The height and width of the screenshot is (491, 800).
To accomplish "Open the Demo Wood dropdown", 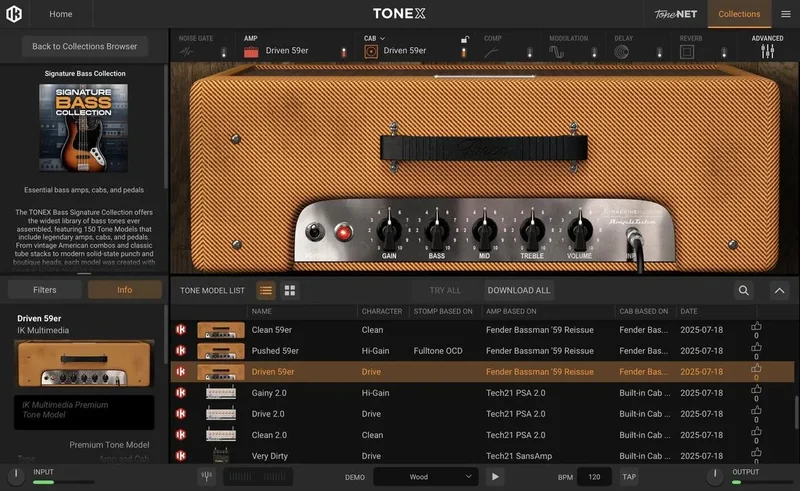I will (x=426, y=477).
